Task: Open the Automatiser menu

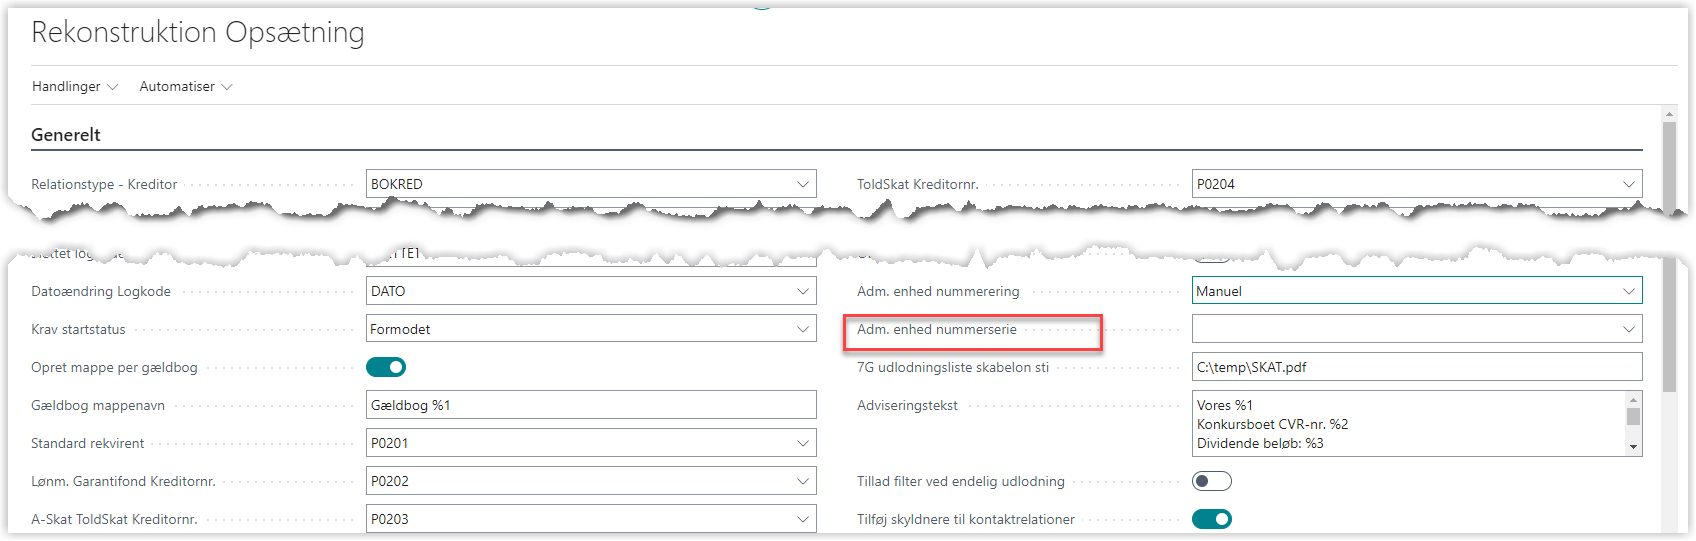Action: [x=185, y=87]
